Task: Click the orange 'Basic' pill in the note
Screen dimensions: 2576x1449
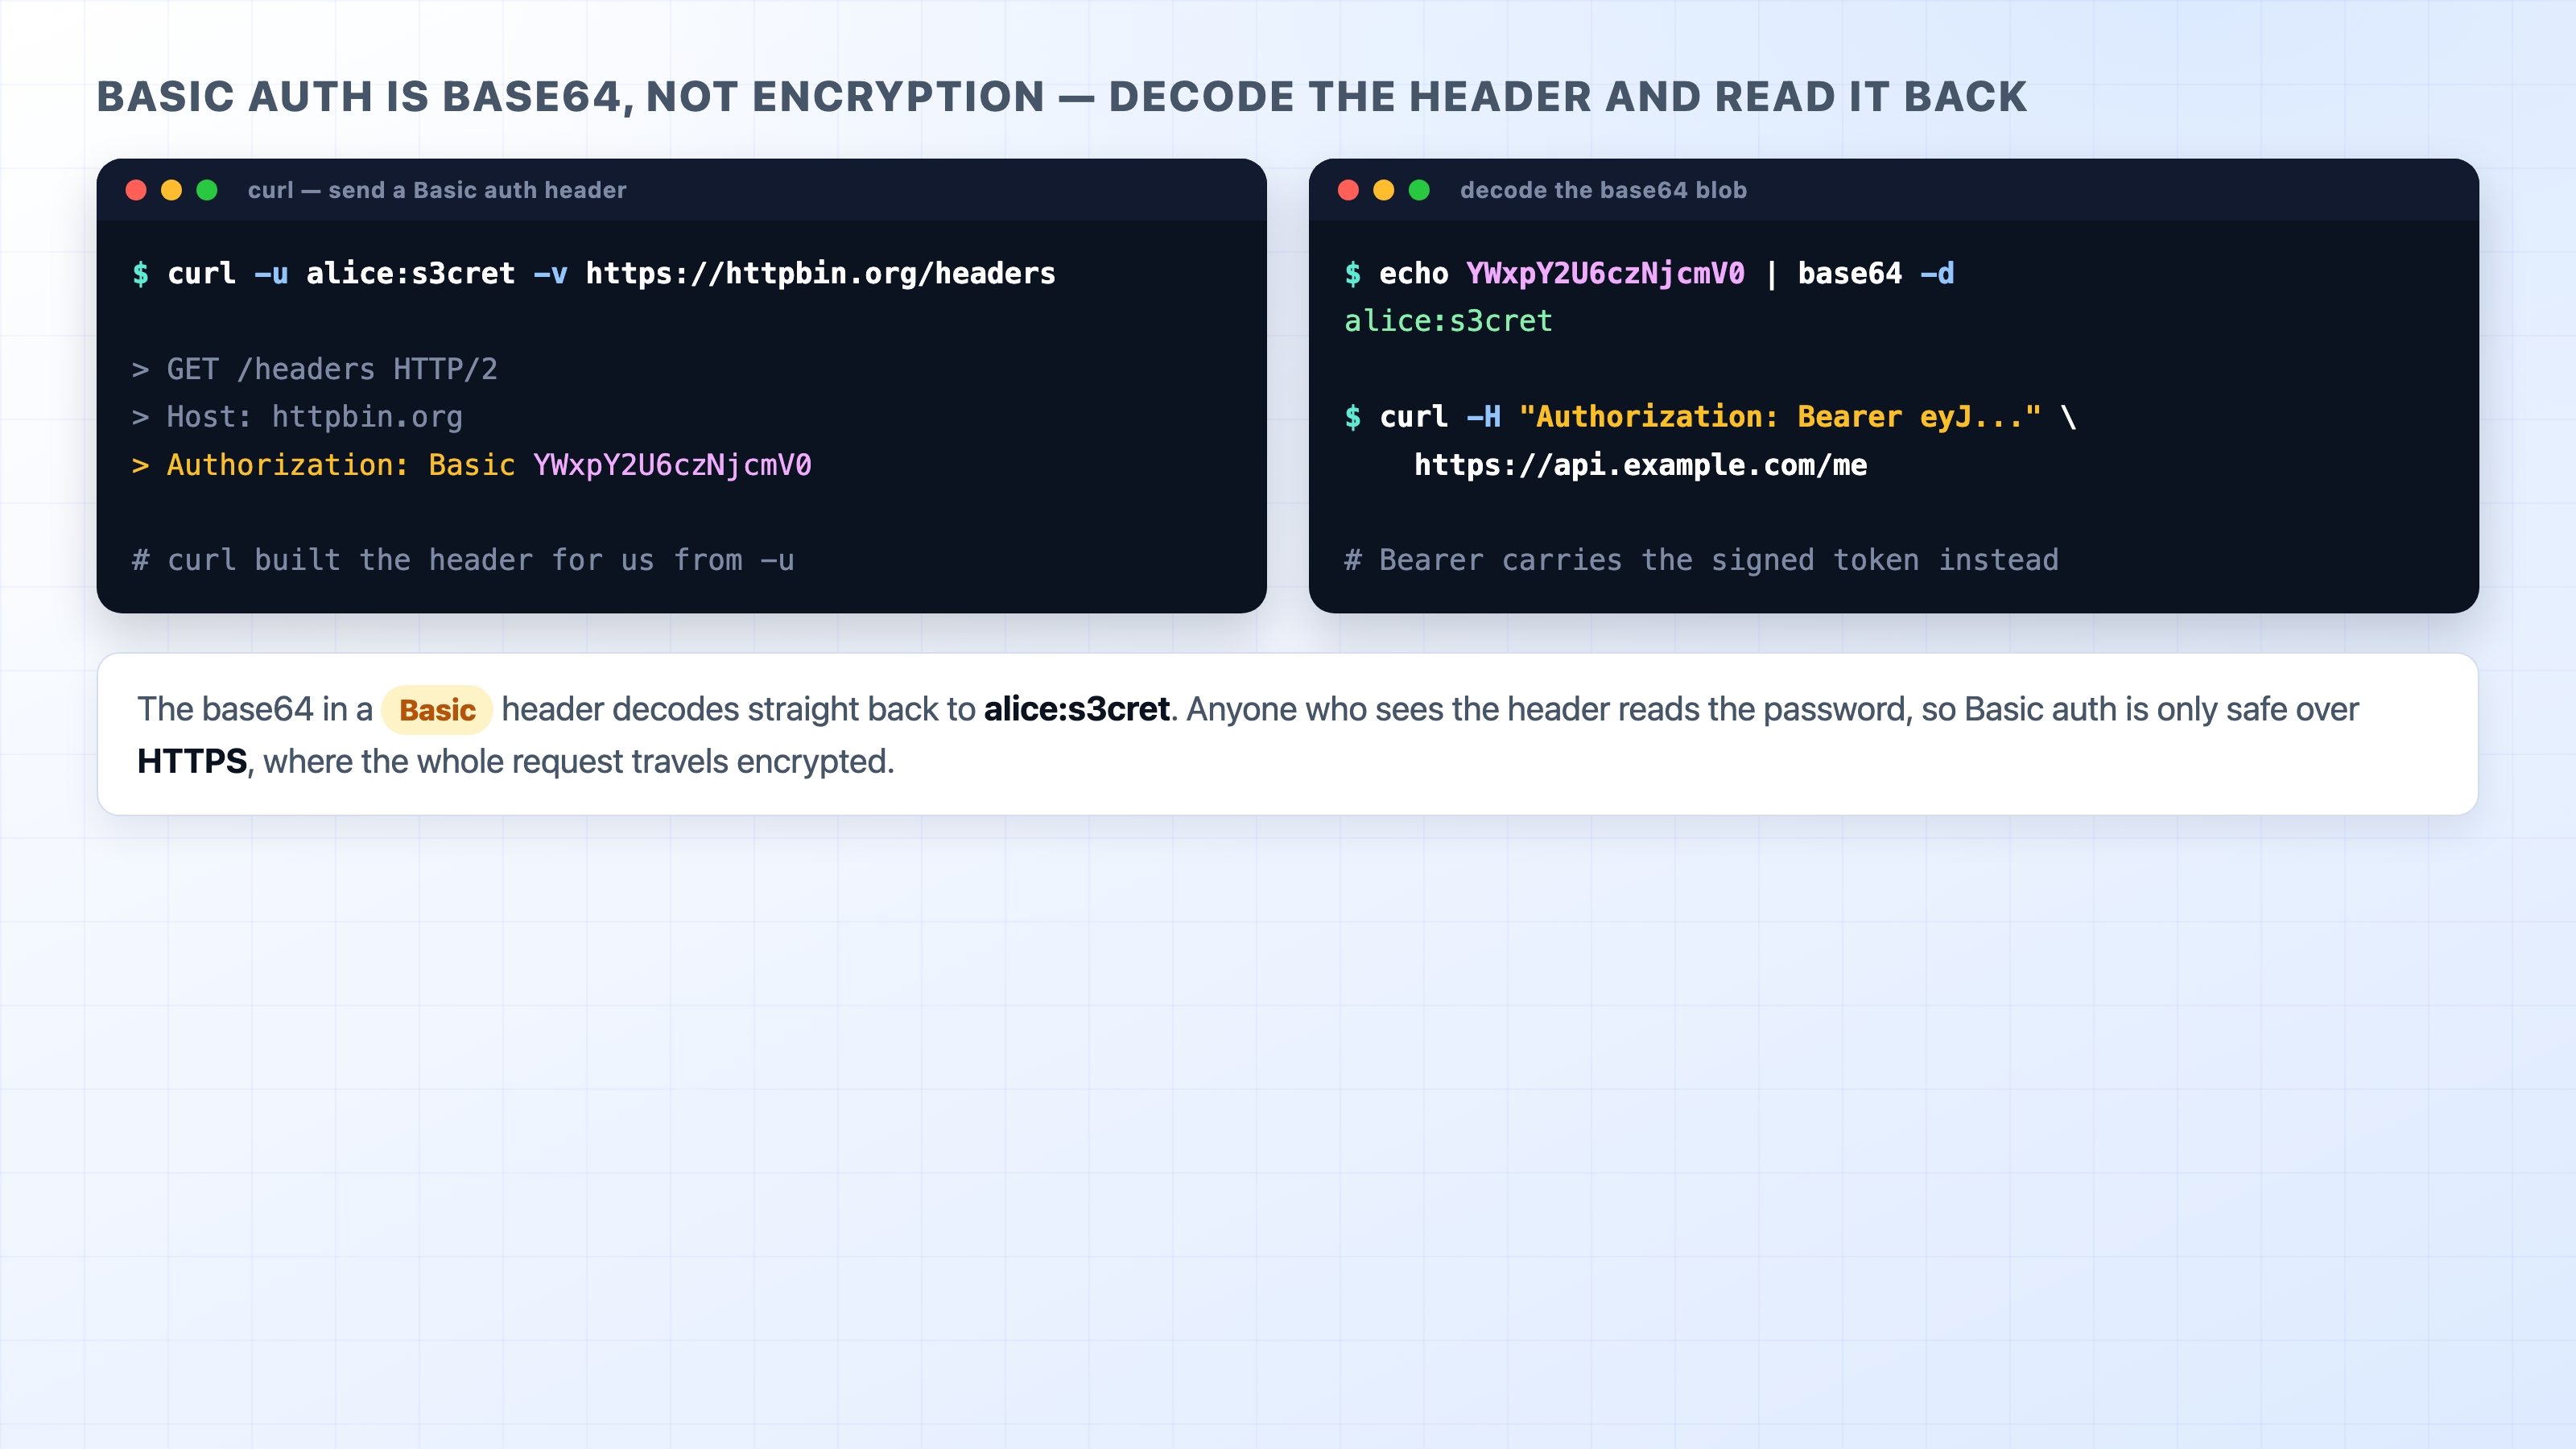Action: click(437, 710)
